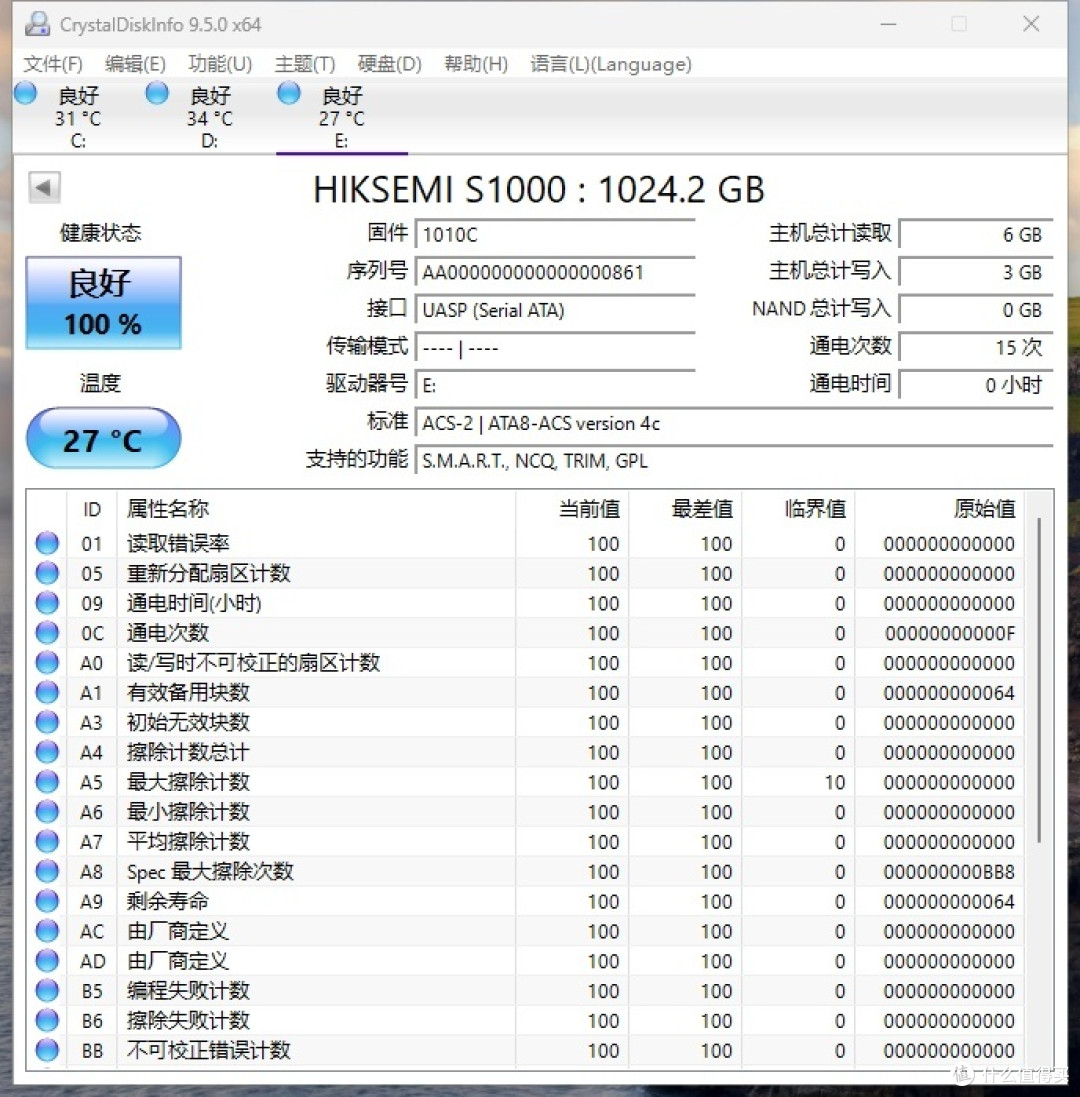Open the 语言(L)(Language) menu

point(611,64)
